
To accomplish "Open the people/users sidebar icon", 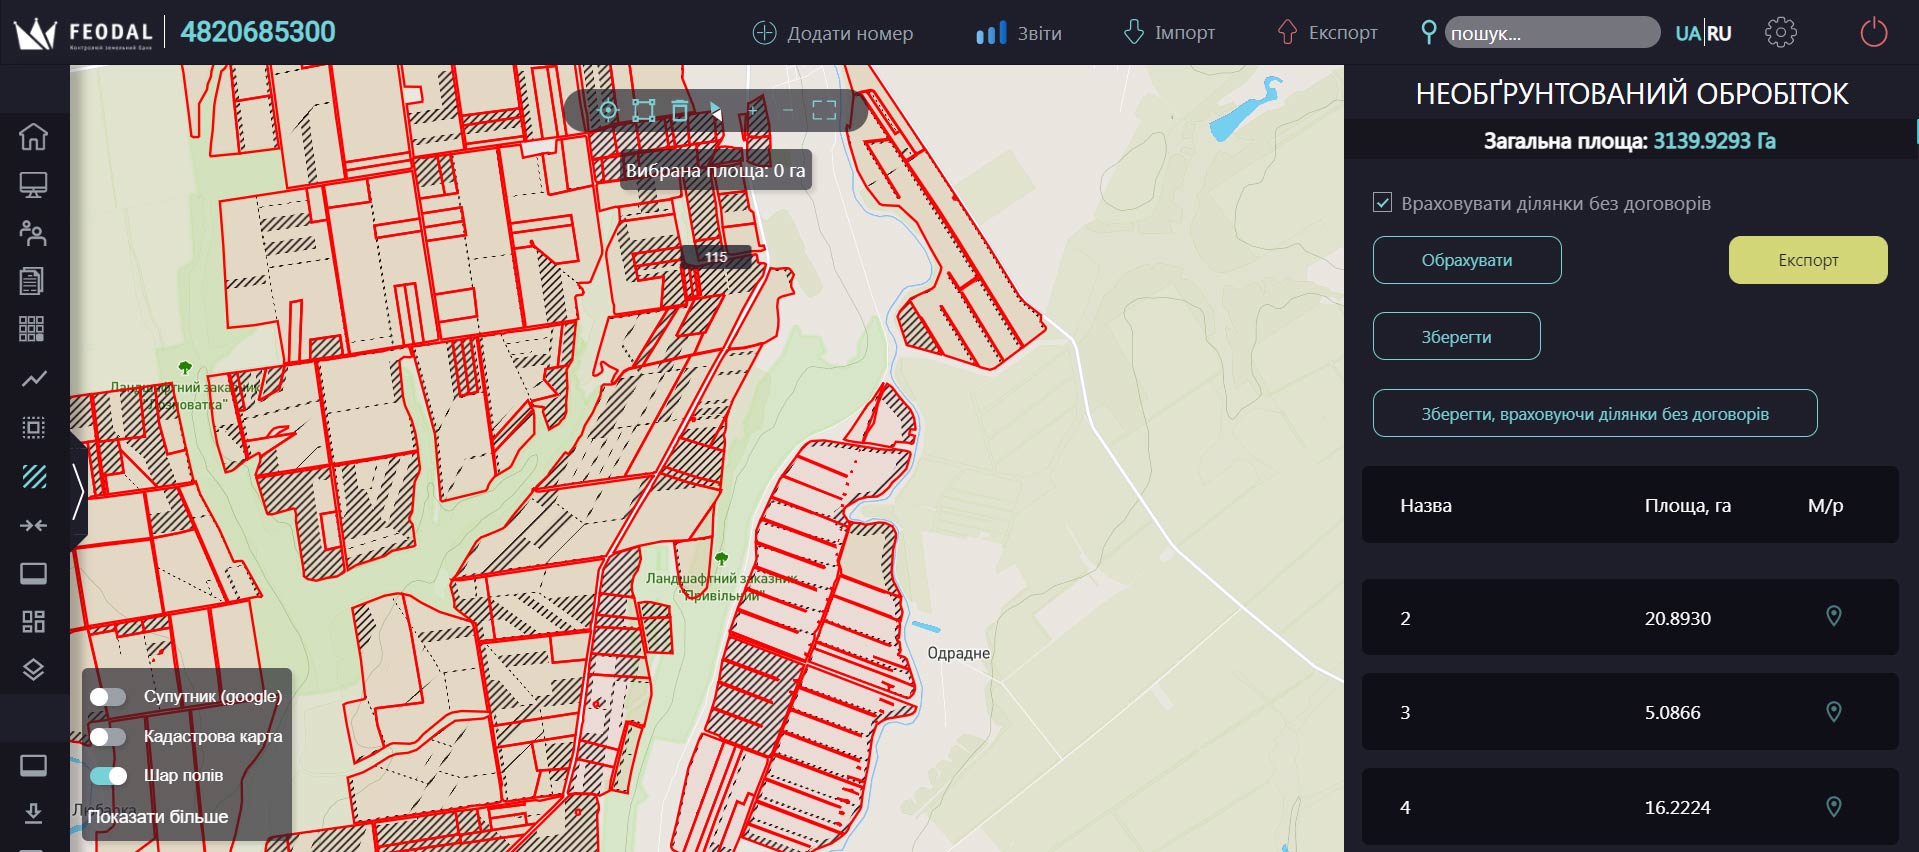I will (33, 233).
